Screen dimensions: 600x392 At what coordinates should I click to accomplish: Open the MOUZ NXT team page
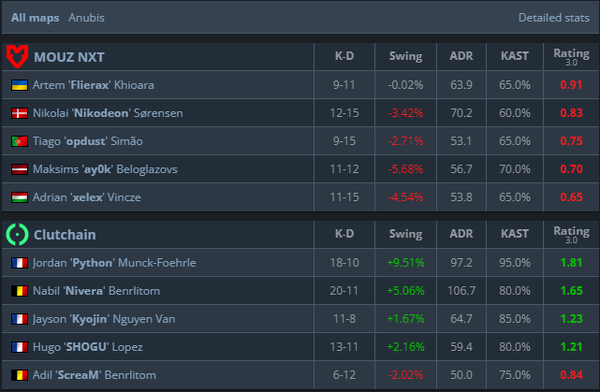pos(69,57)
